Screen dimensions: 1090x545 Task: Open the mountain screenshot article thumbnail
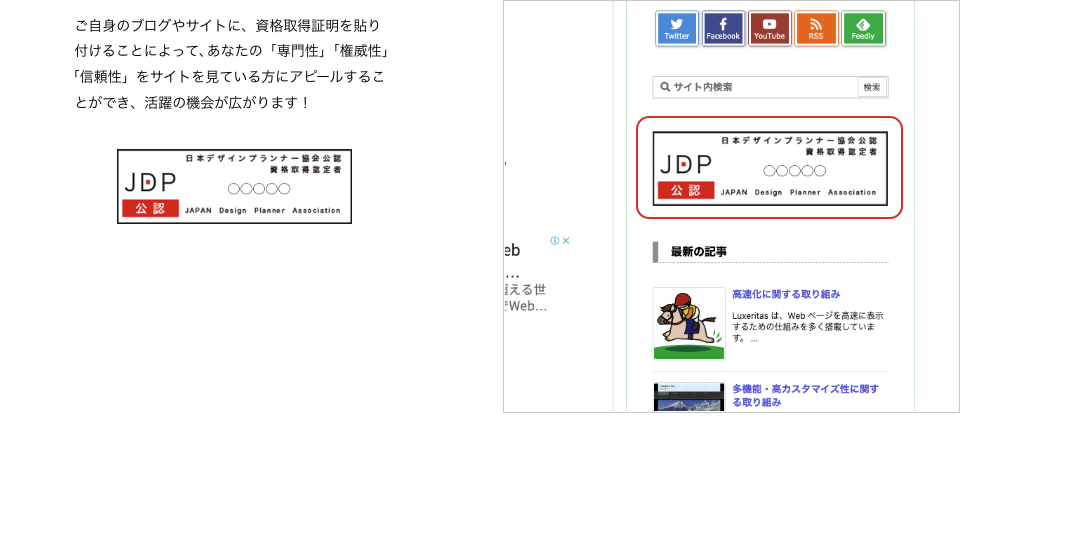(x=689, y=397)
